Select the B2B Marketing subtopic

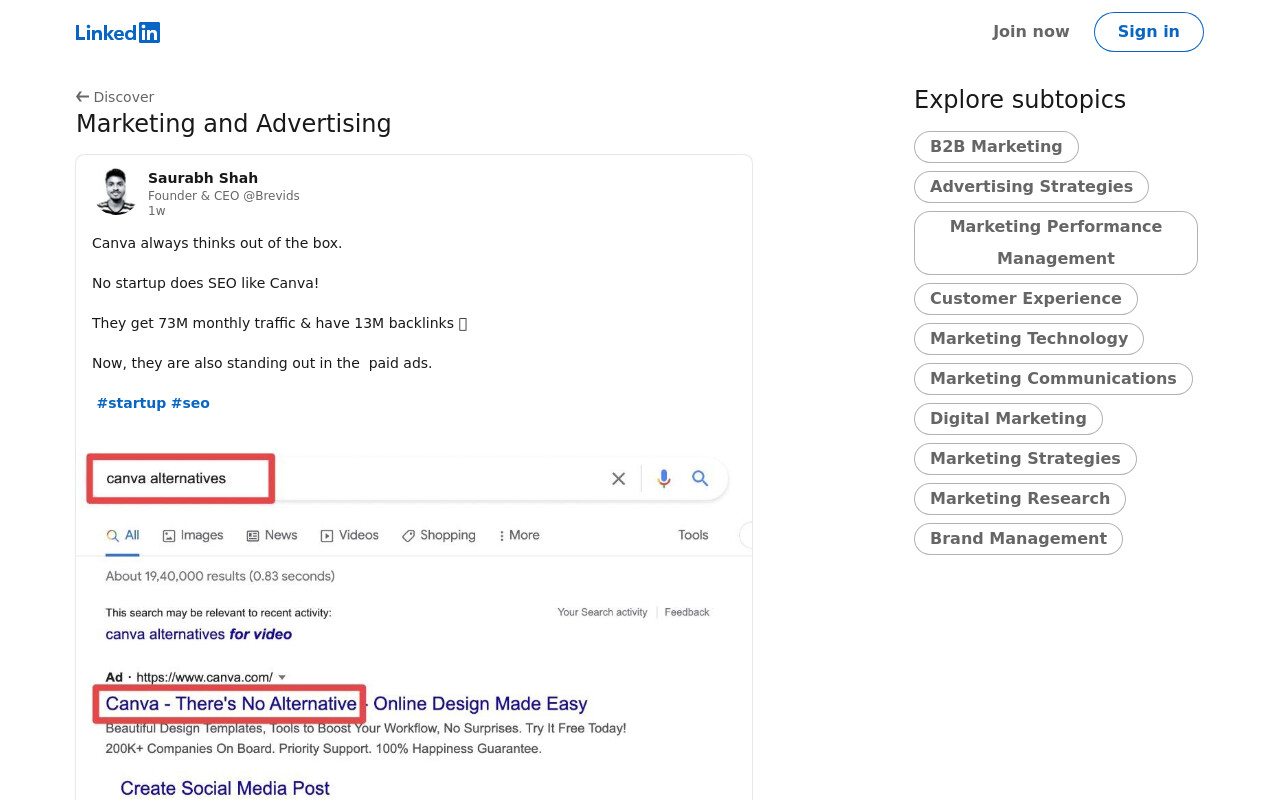996,147
